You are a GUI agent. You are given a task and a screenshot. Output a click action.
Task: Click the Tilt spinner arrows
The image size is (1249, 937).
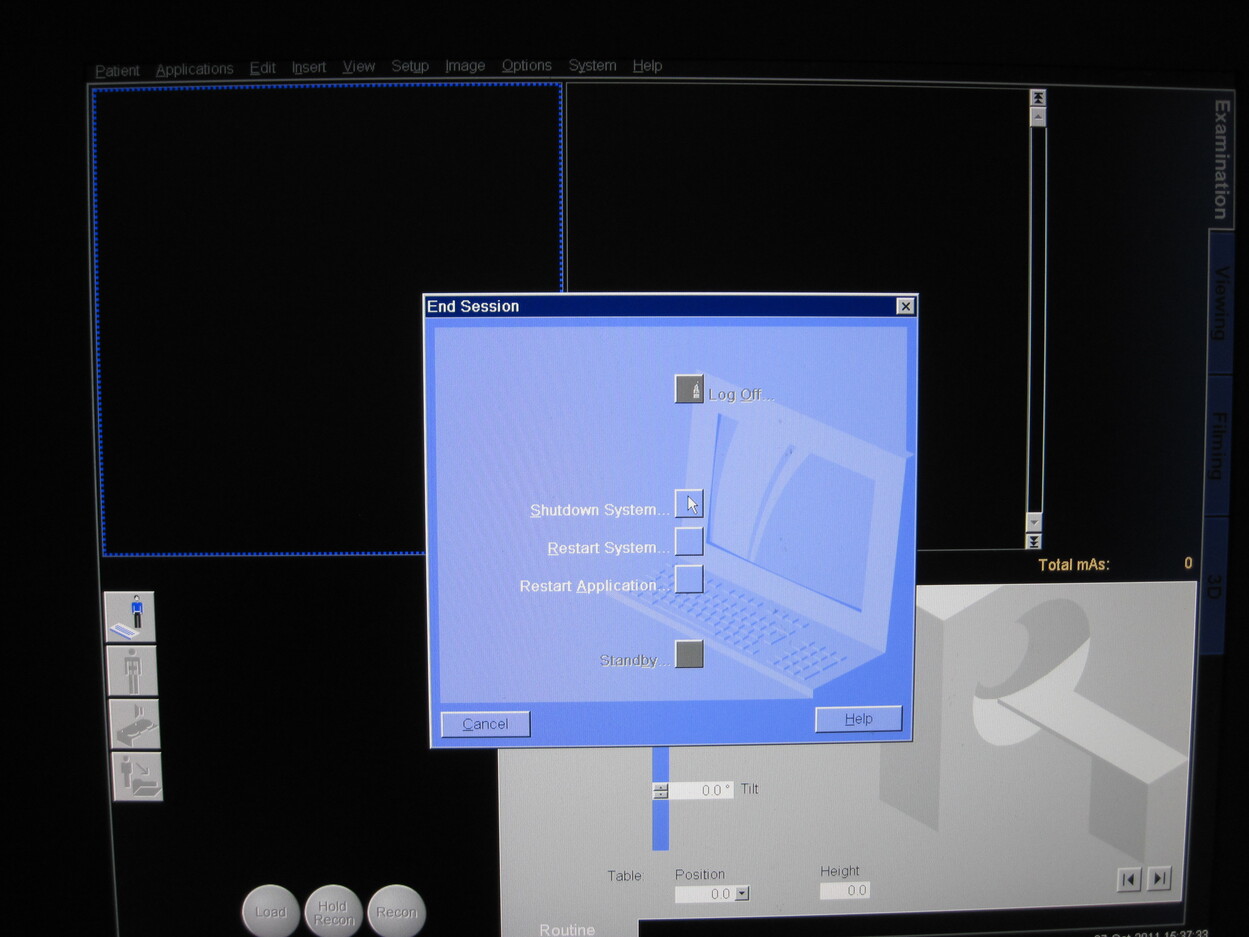[660, 790]
